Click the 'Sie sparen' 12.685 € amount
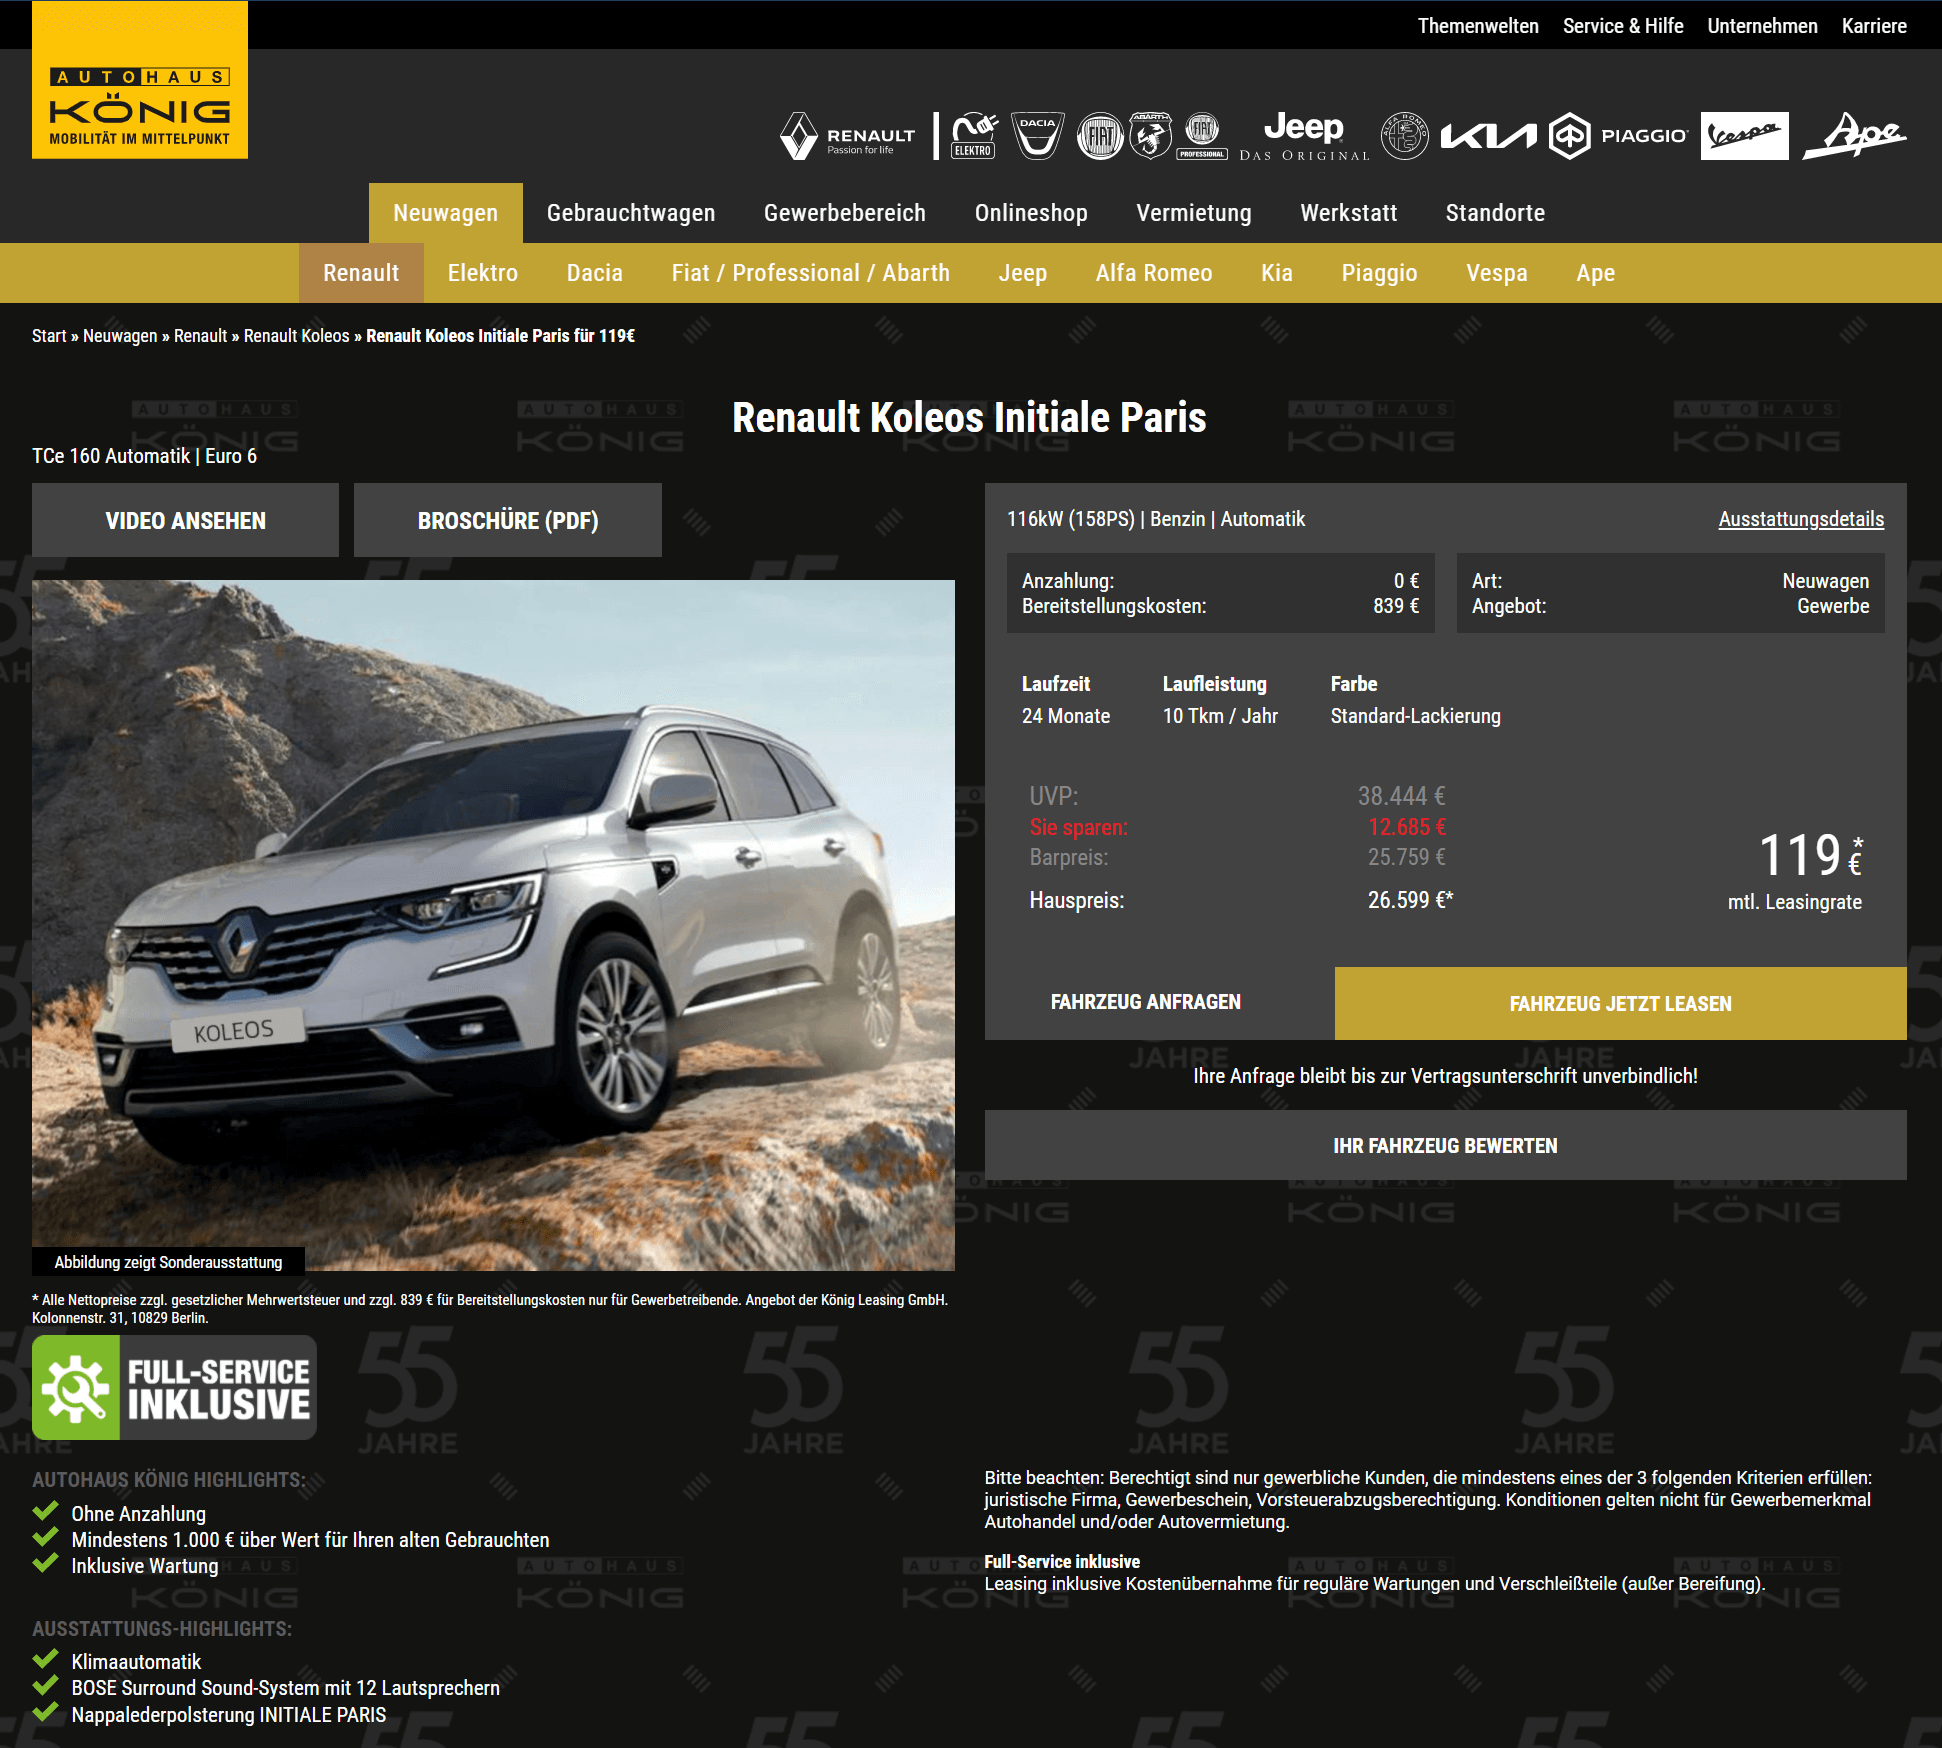1942x1748 pixels. pos(1407,827)
